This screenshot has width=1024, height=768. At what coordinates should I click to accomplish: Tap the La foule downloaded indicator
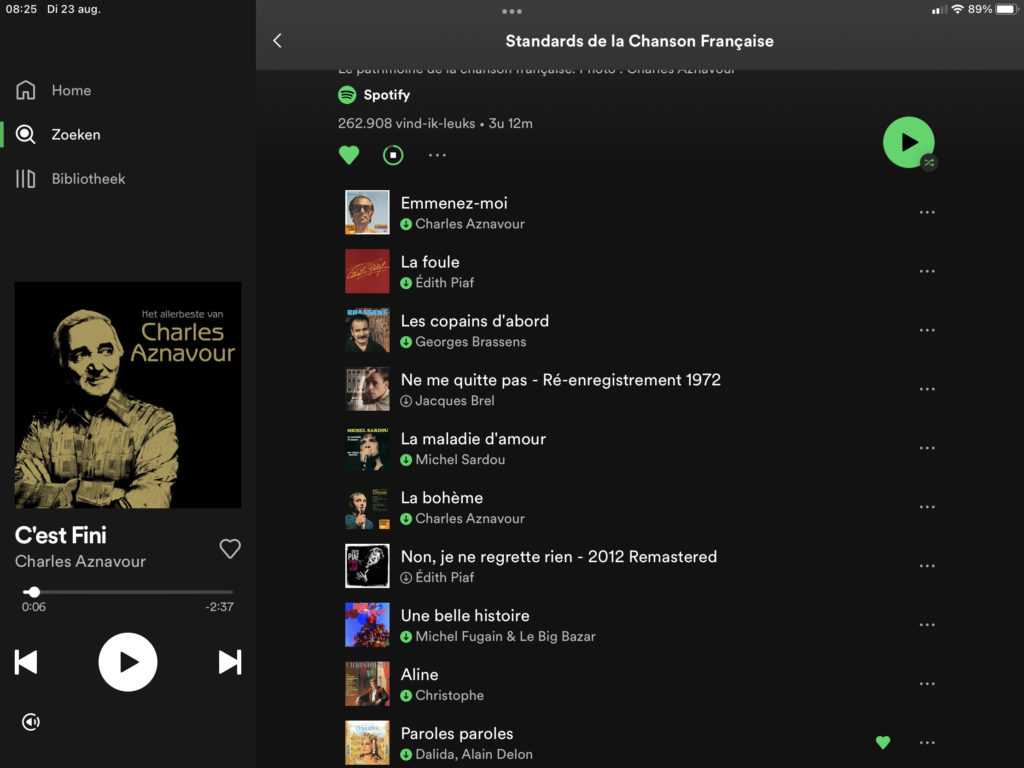pyautogui.click(x=406, y=283)
